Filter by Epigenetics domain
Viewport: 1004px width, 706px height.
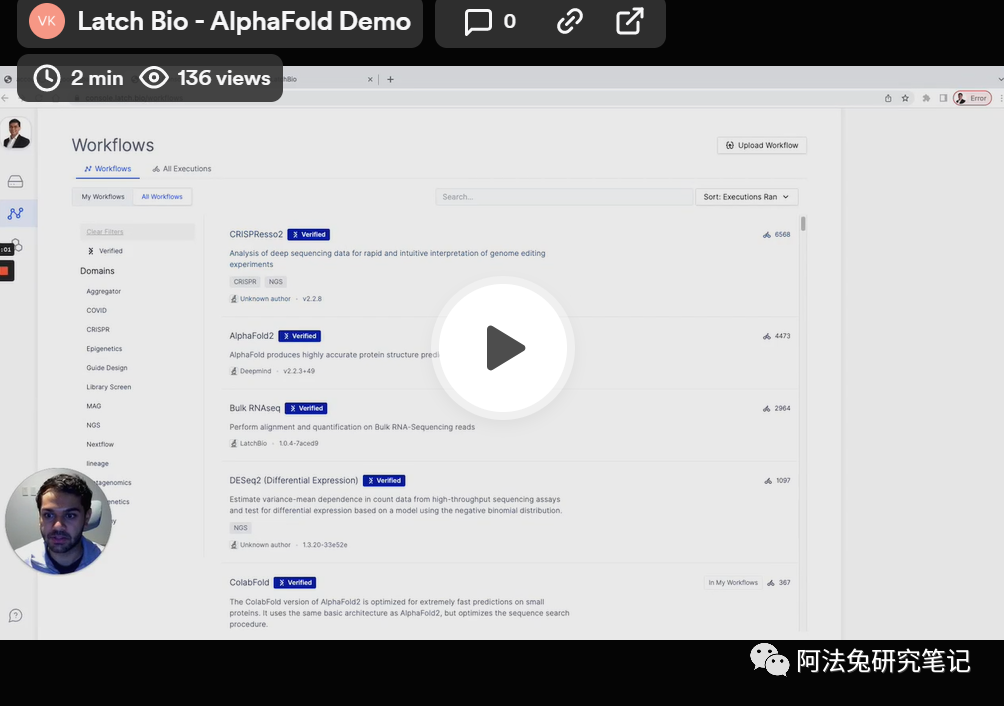[x=104, y=349]
